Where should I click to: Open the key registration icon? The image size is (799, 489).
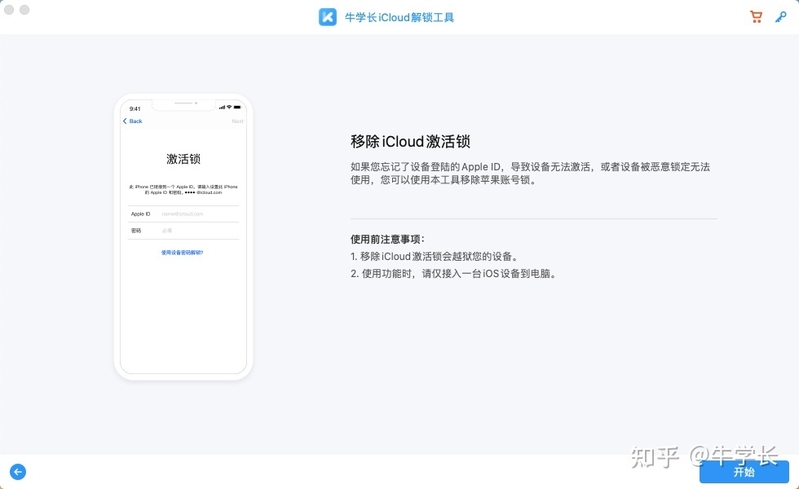pos(781,17)
